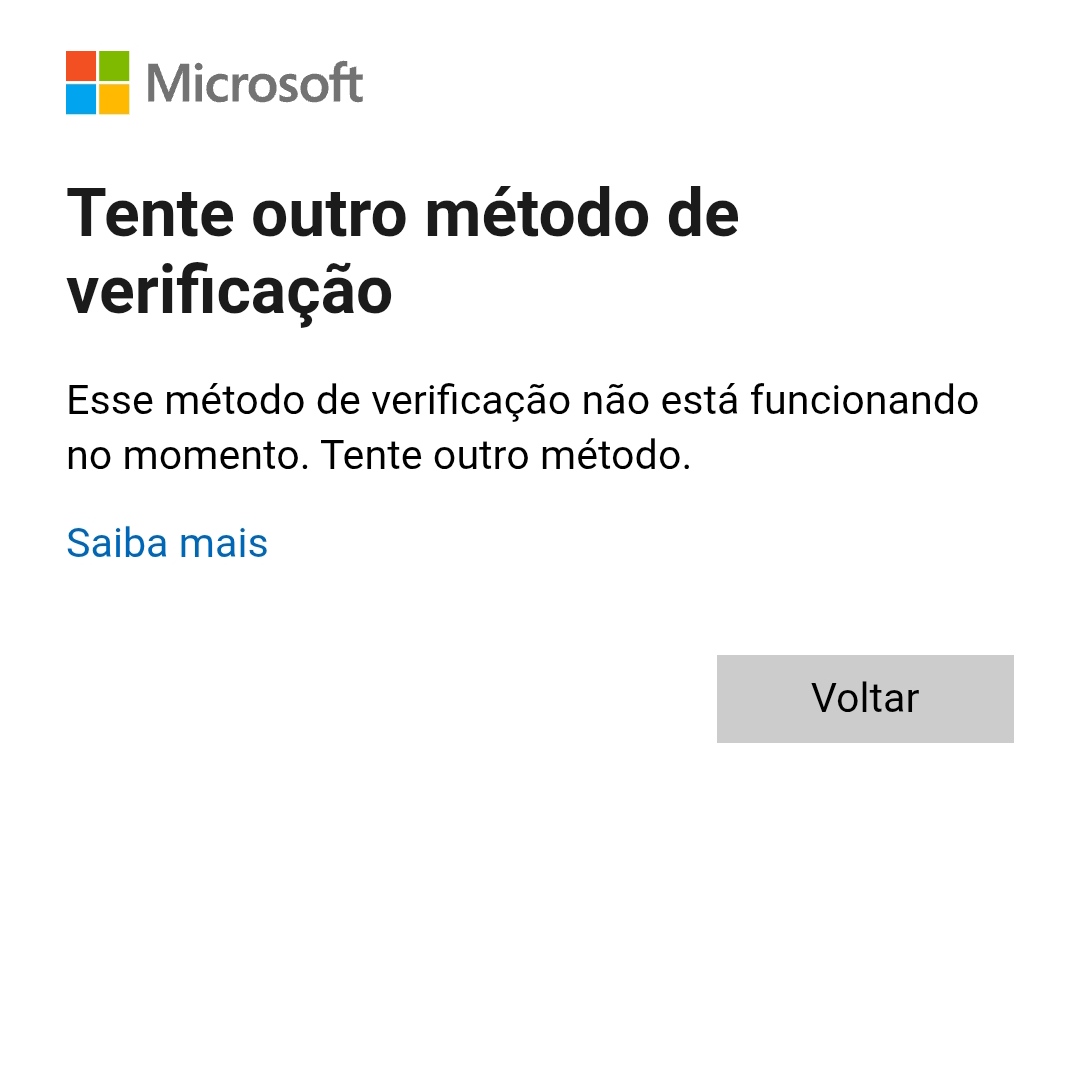This screenshot has width=1080, height=1073.
Task: Click the sentence 'Tente outro método.'
Action: [x=506, y=455]
